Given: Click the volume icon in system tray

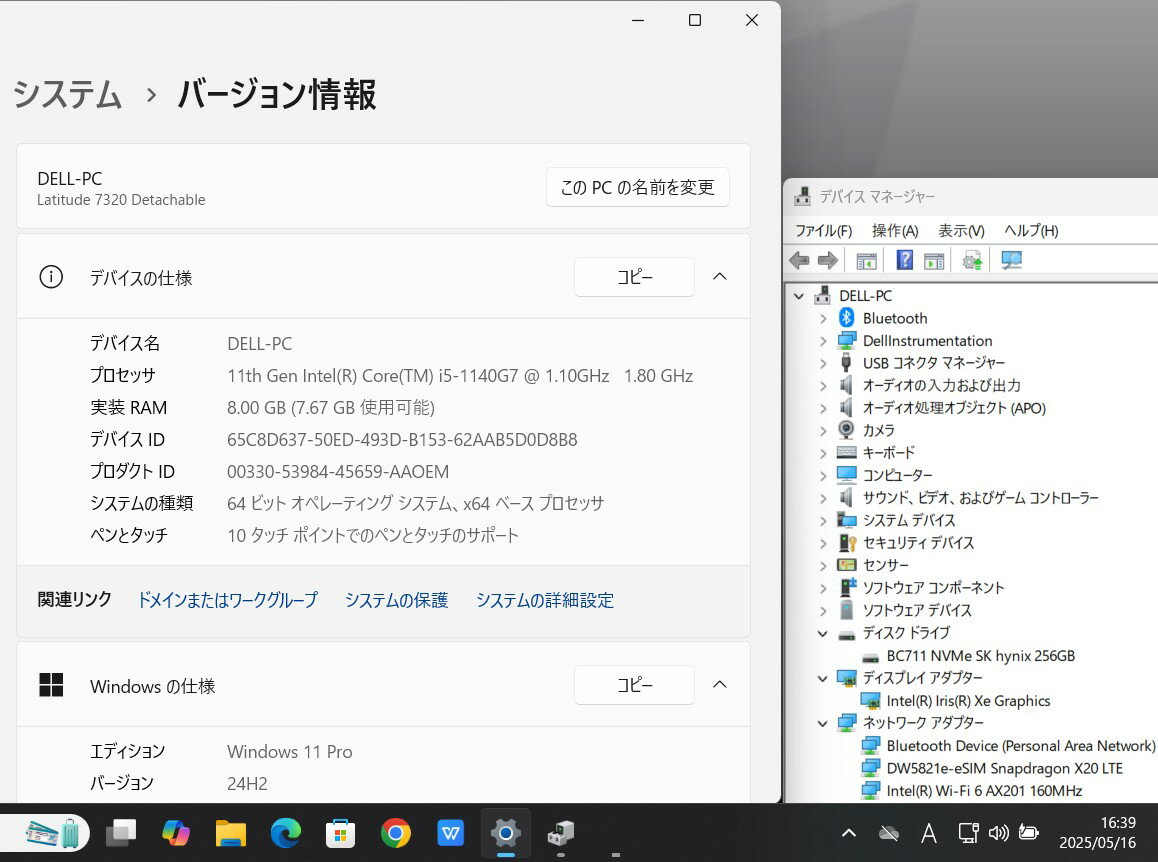Looking at the screenshot, I should click(x=997, y=832).
